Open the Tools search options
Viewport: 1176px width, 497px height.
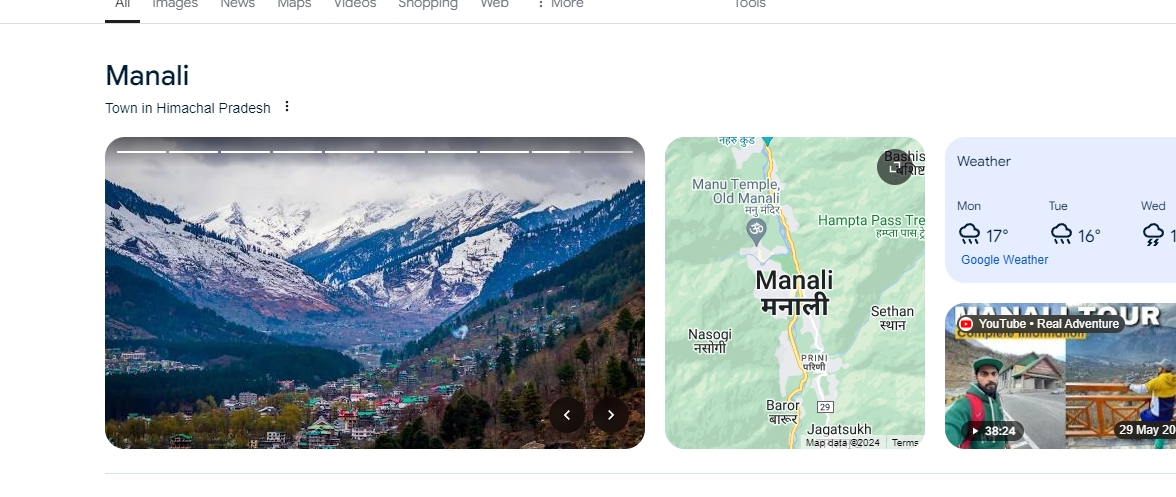tap(749, 4)
